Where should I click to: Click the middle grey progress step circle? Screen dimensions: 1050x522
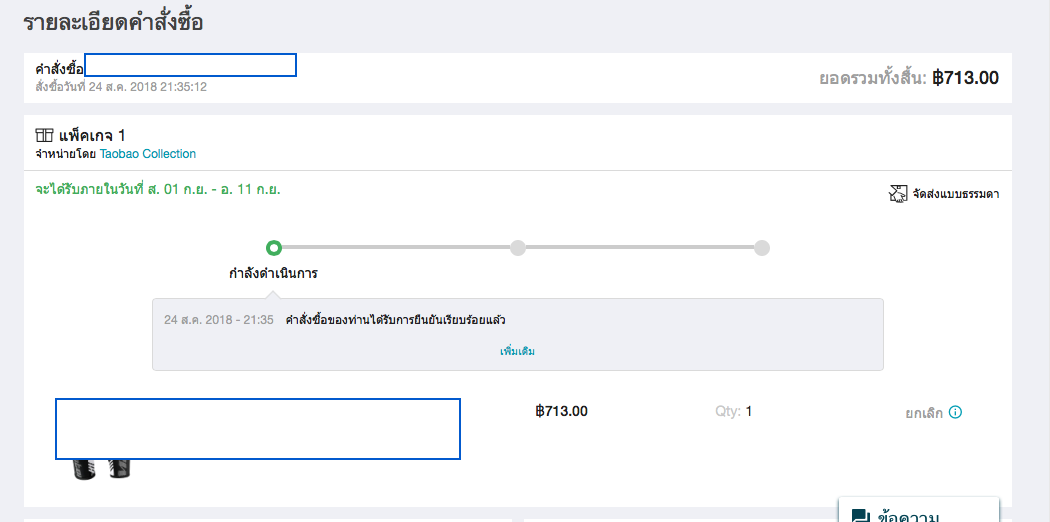pos(518,248)
